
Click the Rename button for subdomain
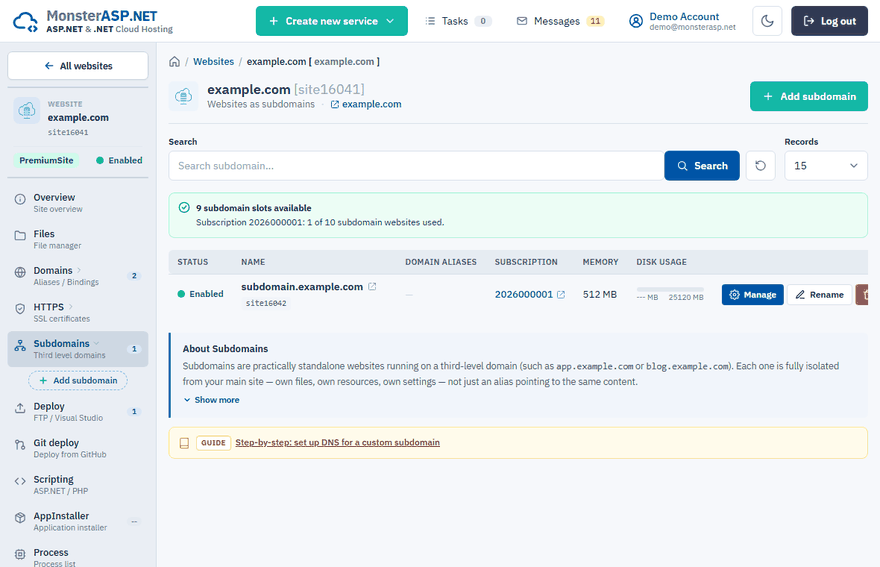(819, 295)
